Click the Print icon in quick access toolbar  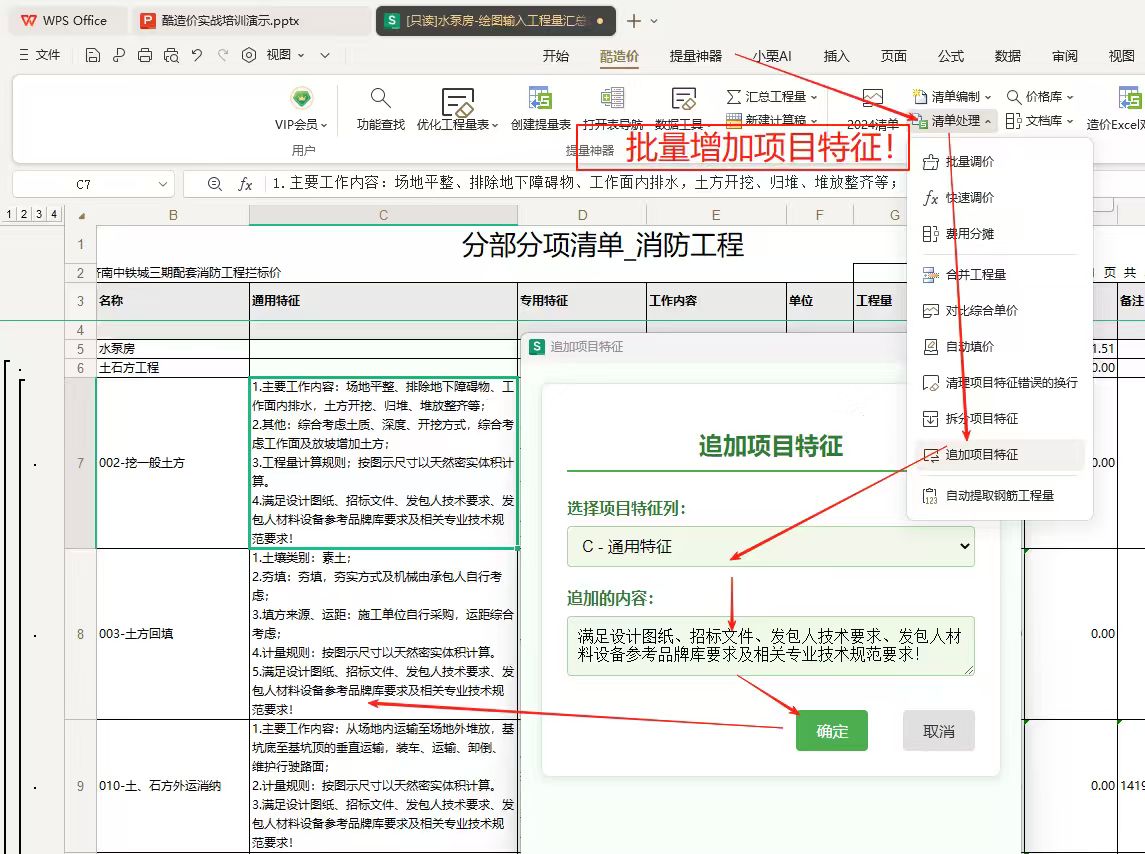[145, 56]
